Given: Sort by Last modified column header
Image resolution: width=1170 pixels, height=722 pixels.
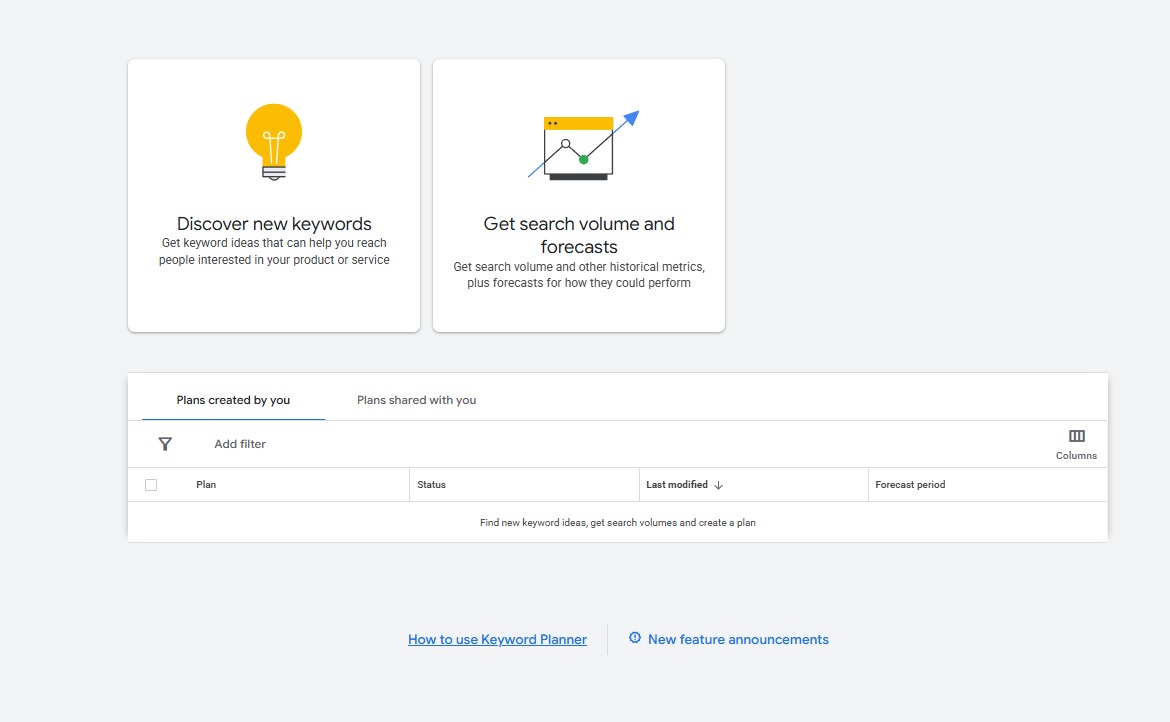Looking at the screenshot, I should [x=677, y=485].
